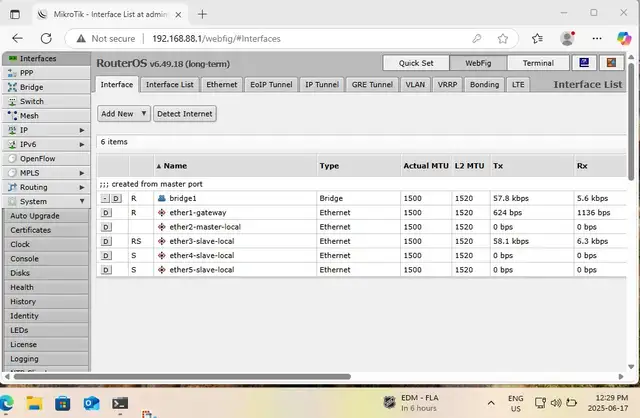Screen dimensions: 640x418
Task: Click the ether3-slave-local ethernet icon
Action: click(x=162, y=241)
